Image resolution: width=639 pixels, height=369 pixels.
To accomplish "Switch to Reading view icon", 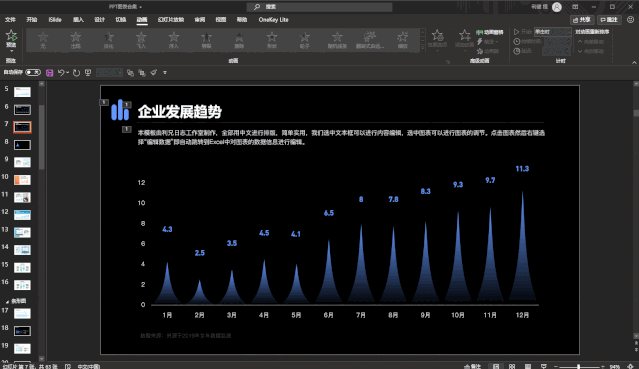I will pos(528,366).
